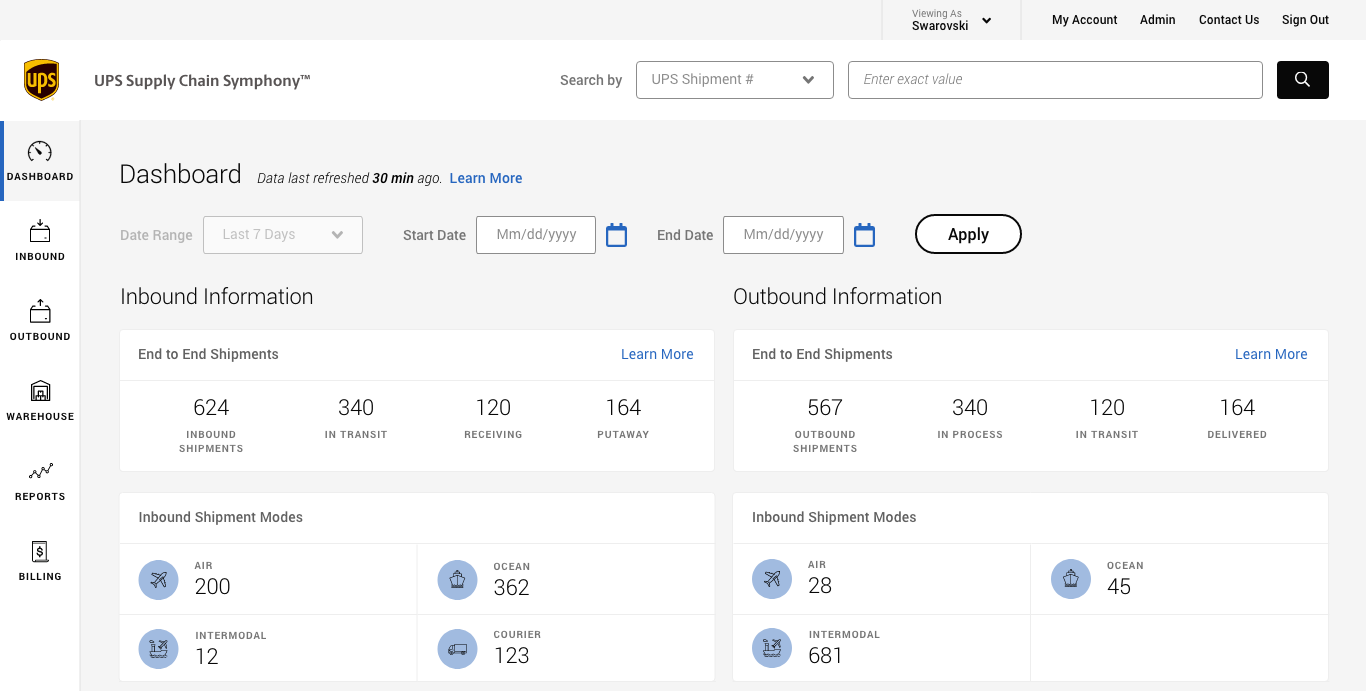Click the 340 In Process figure
Viewport: 1366px width, 691px height.
970,407
